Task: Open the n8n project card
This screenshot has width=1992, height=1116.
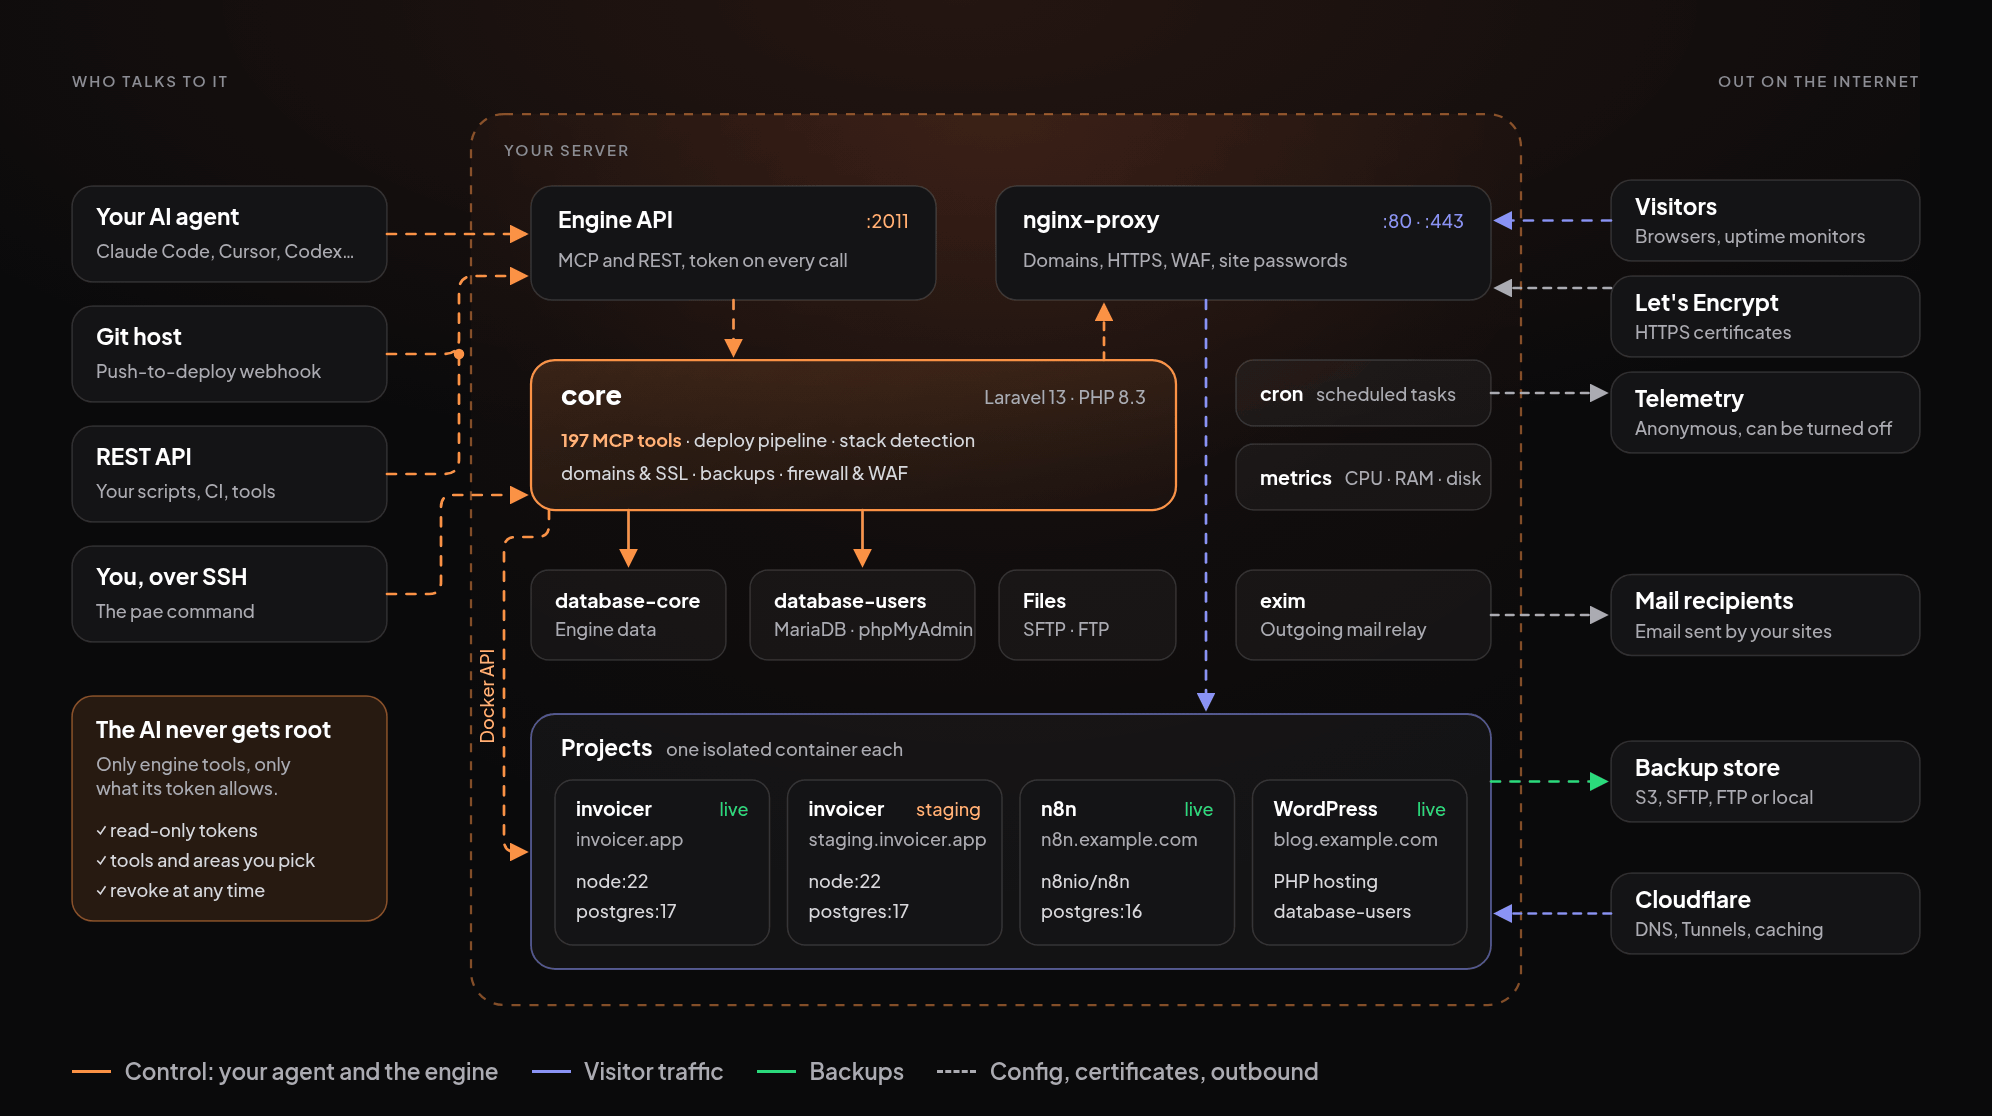Action: [1127, 862]
